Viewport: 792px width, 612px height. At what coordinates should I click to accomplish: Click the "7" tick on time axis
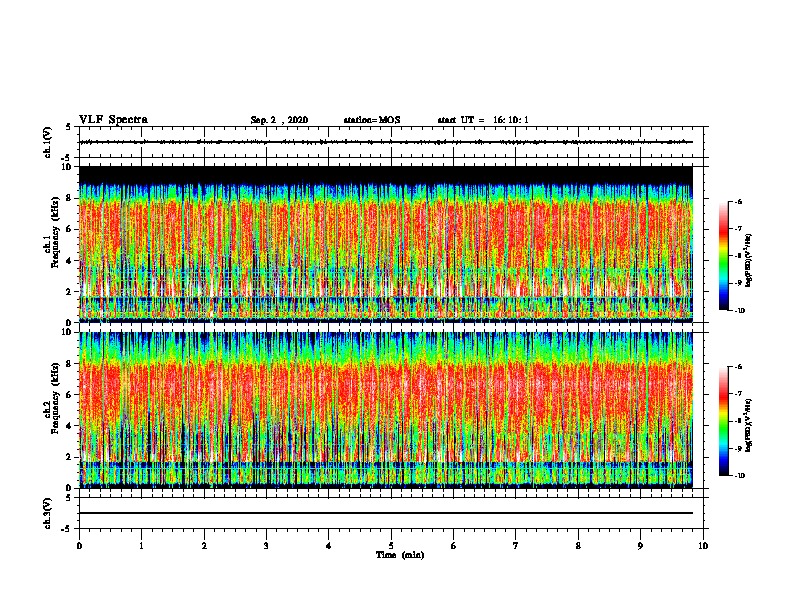[516, 546]
